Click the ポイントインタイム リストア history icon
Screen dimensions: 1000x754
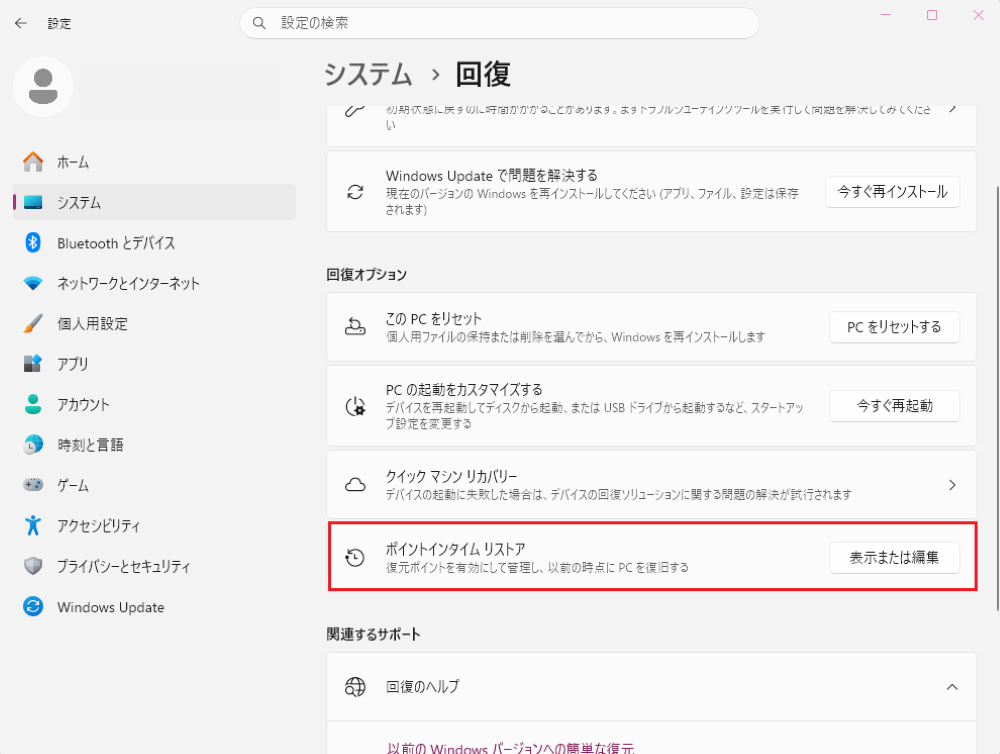(355, 558)
